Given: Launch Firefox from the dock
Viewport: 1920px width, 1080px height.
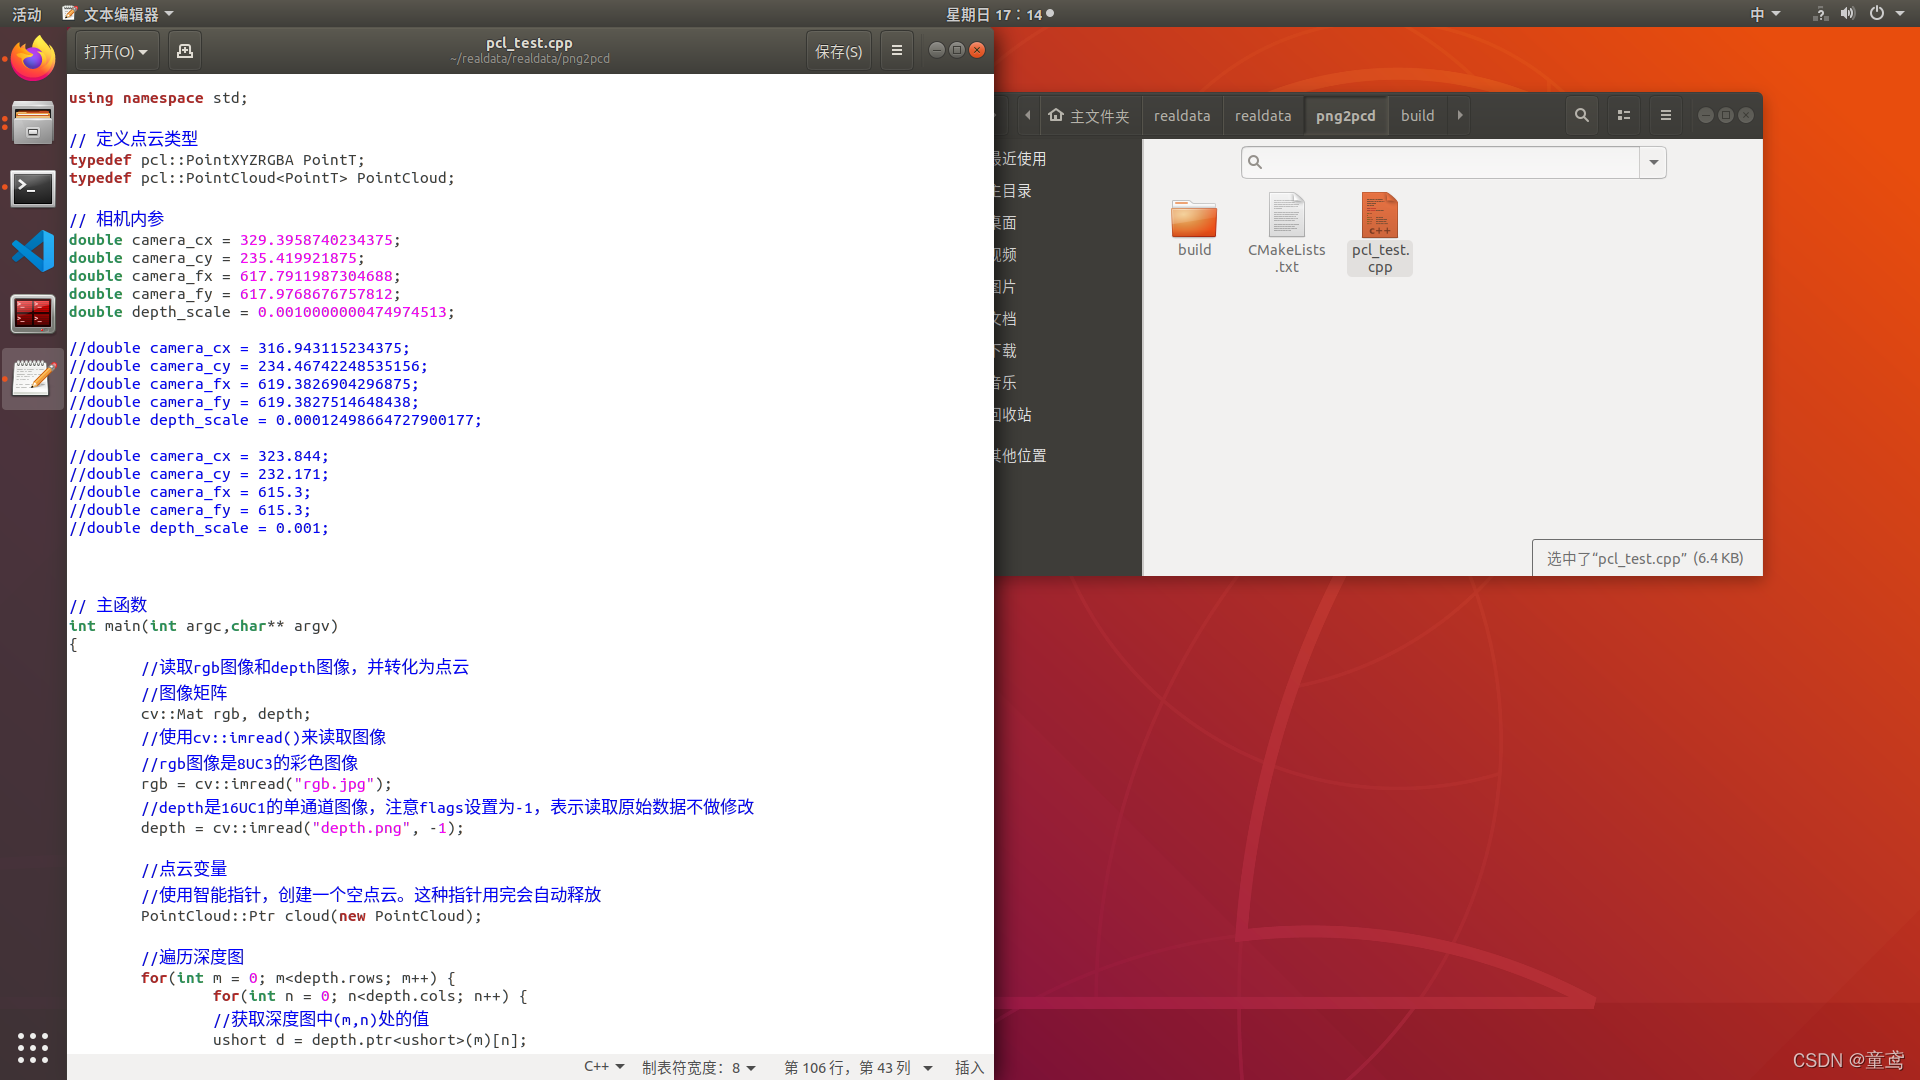Looking at the screenshot, I should pyautogui.click(x=33, y=59).
